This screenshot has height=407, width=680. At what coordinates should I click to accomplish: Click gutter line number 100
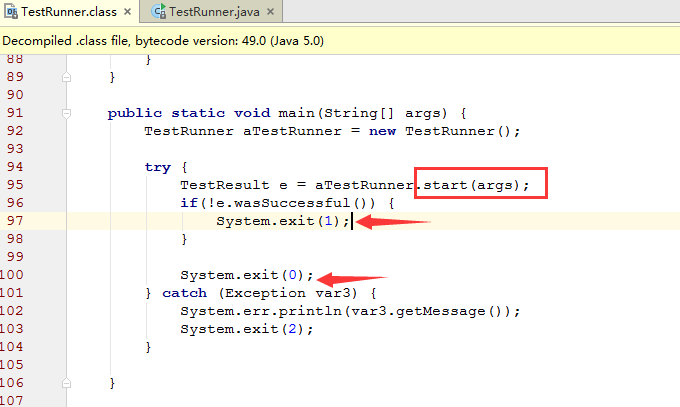[12, 275]
